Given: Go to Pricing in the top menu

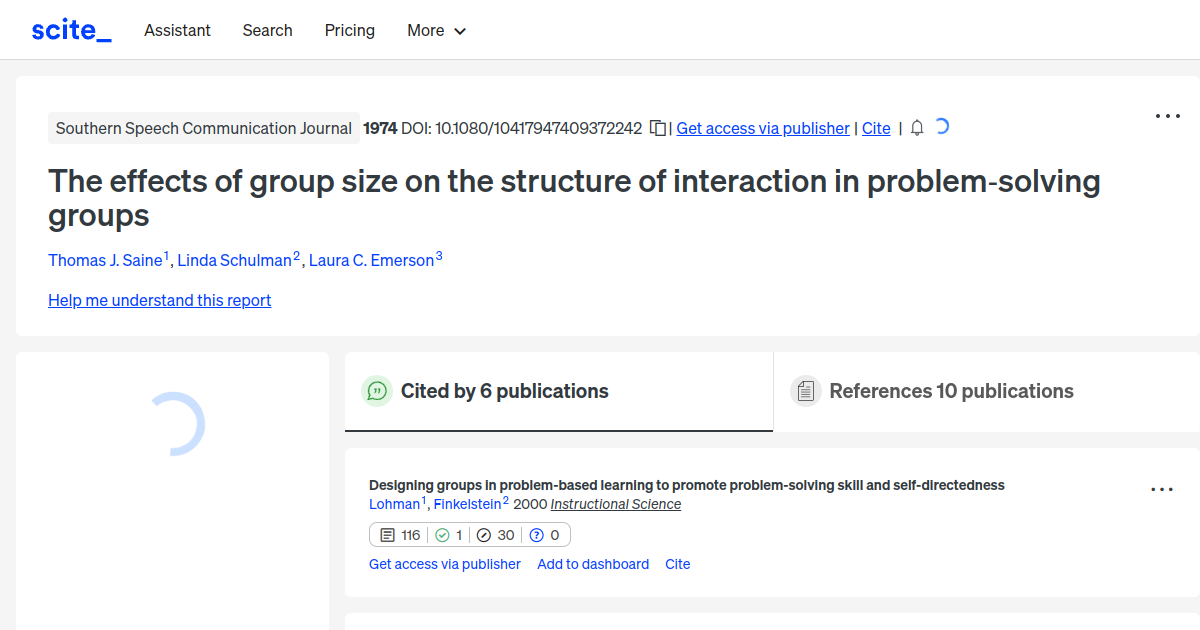Looking at the screenshot, I should (x=349, y=30).
